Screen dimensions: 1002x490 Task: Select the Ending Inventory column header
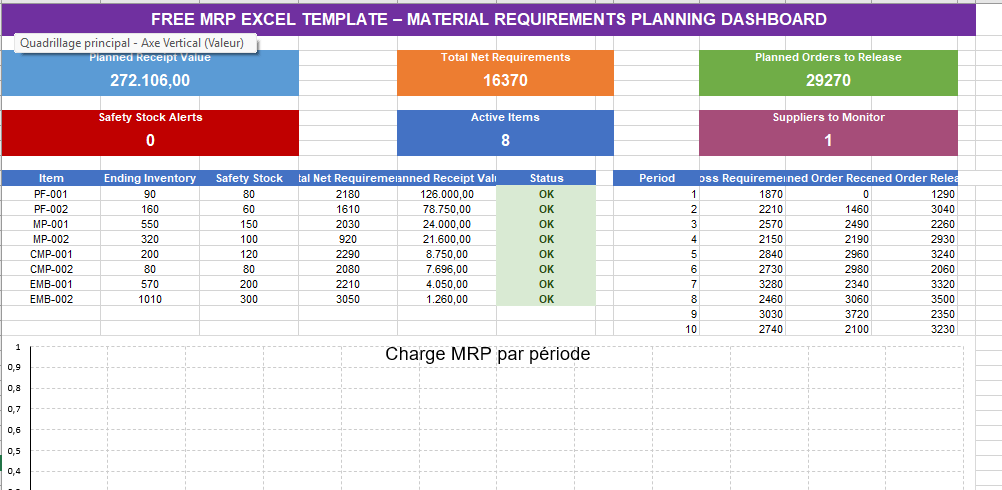(x=150, y=178)
